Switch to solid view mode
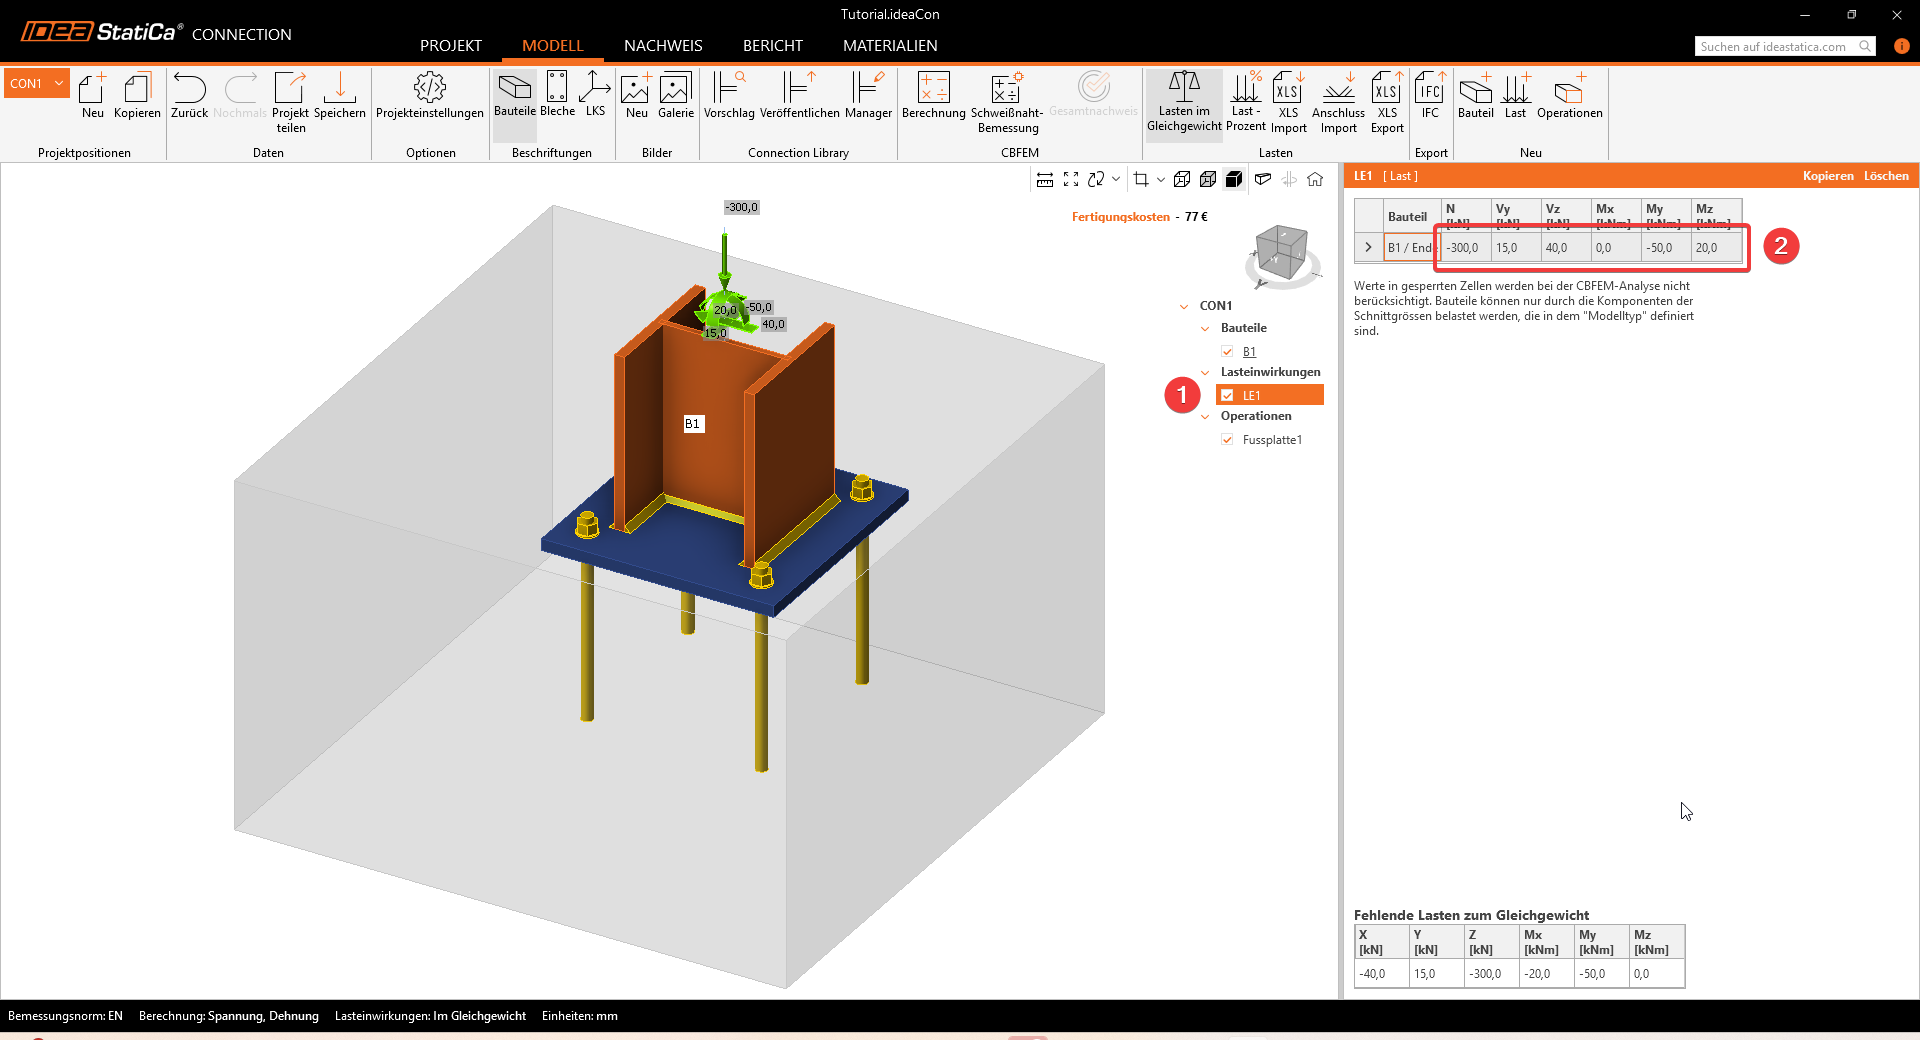This screenshot has width=1920, height=1040. point(1234,179)
